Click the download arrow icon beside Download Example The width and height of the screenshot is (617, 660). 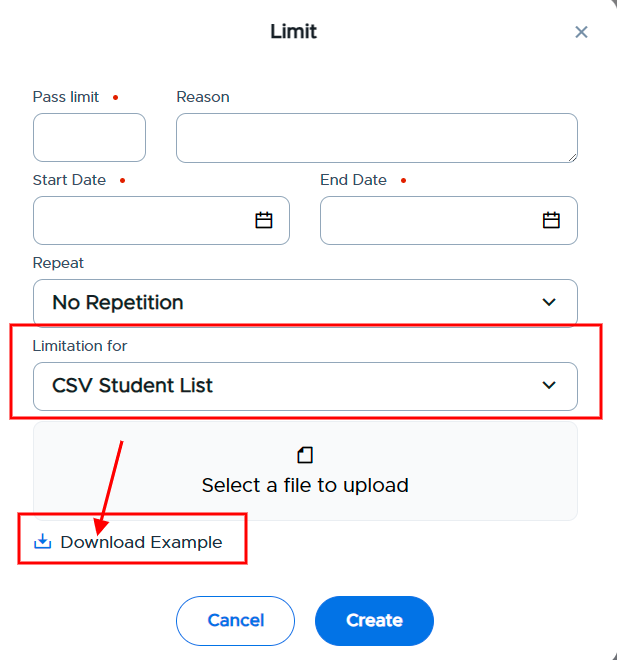pyautogui.click(x=43, y=542)
